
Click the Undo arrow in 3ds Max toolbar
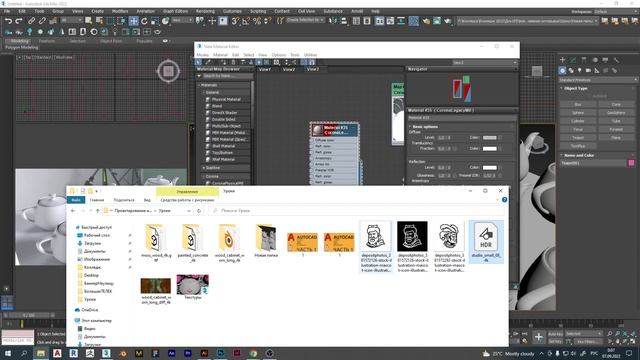[x=8, y=21]
